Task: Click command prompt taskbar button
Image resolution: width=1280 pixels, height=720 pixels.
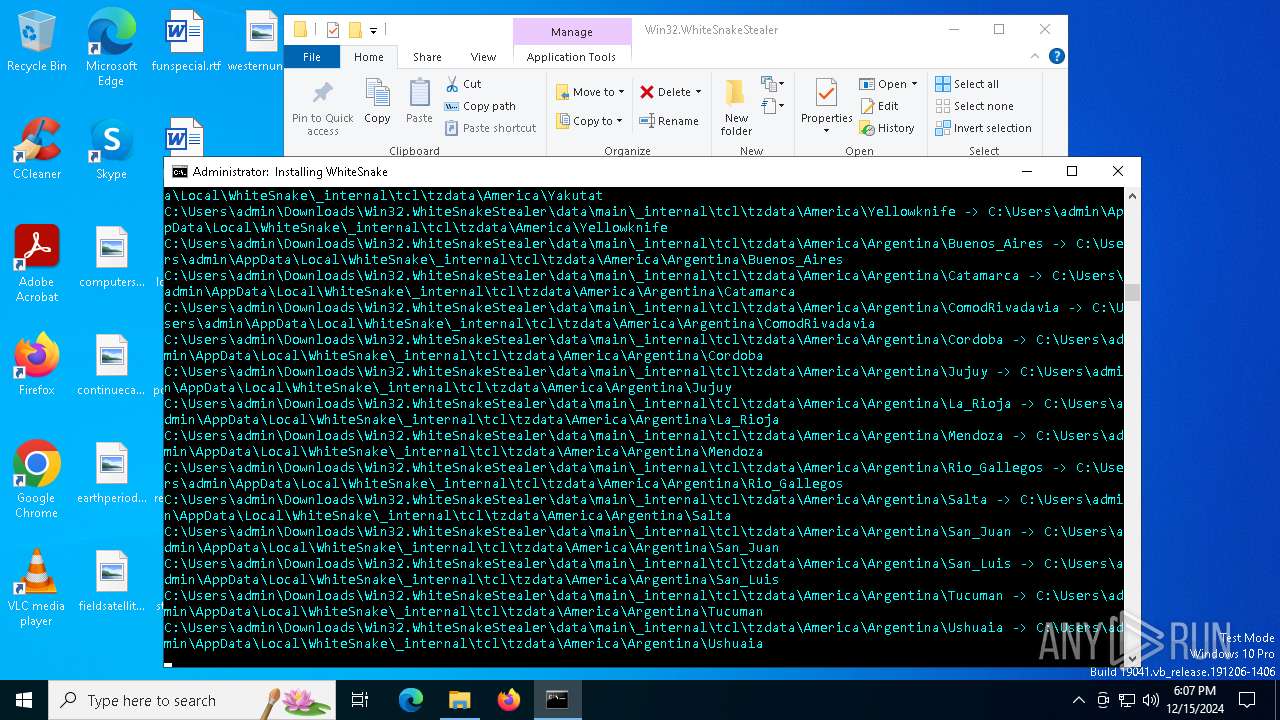Action: [557, 700]
